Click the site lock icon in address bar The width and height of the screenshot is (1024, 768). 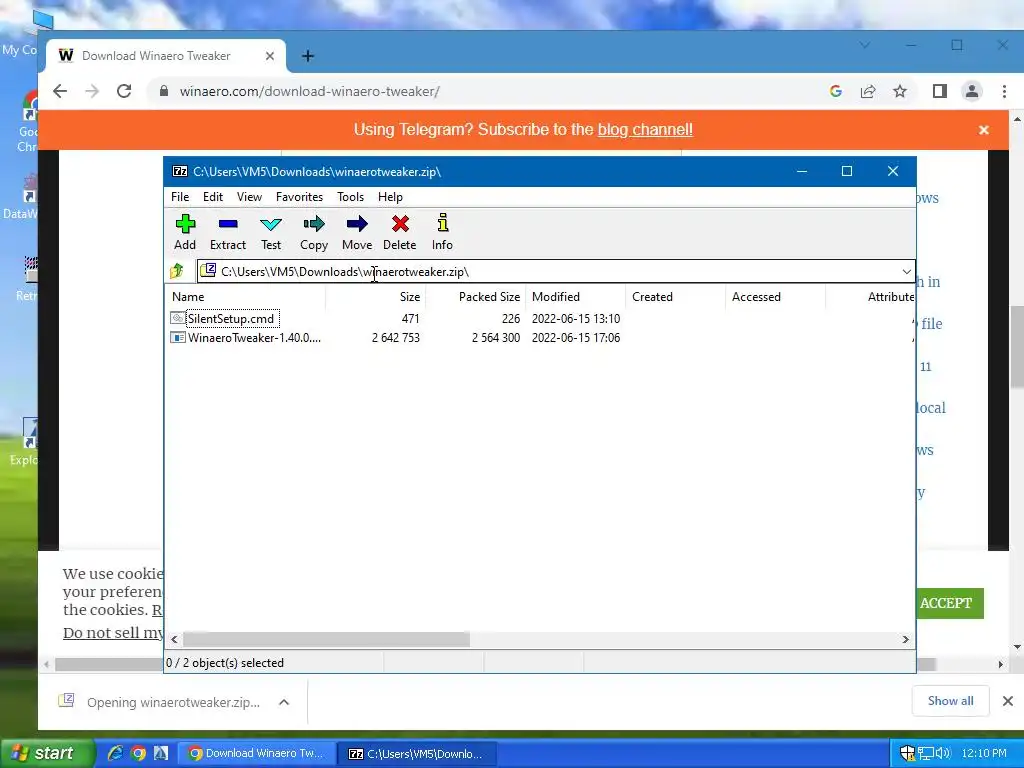pyautogui.click(x=164, y=91)
